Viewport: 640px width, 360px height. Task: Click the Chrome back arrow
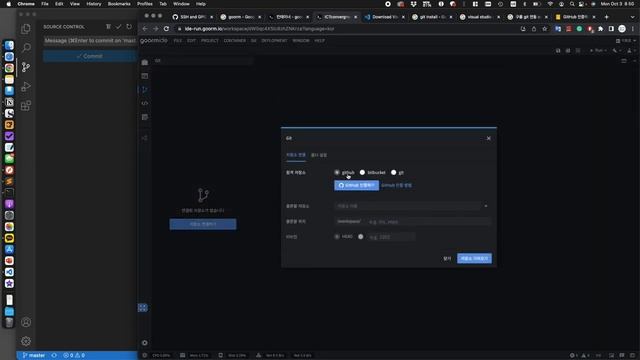point(145,29)
